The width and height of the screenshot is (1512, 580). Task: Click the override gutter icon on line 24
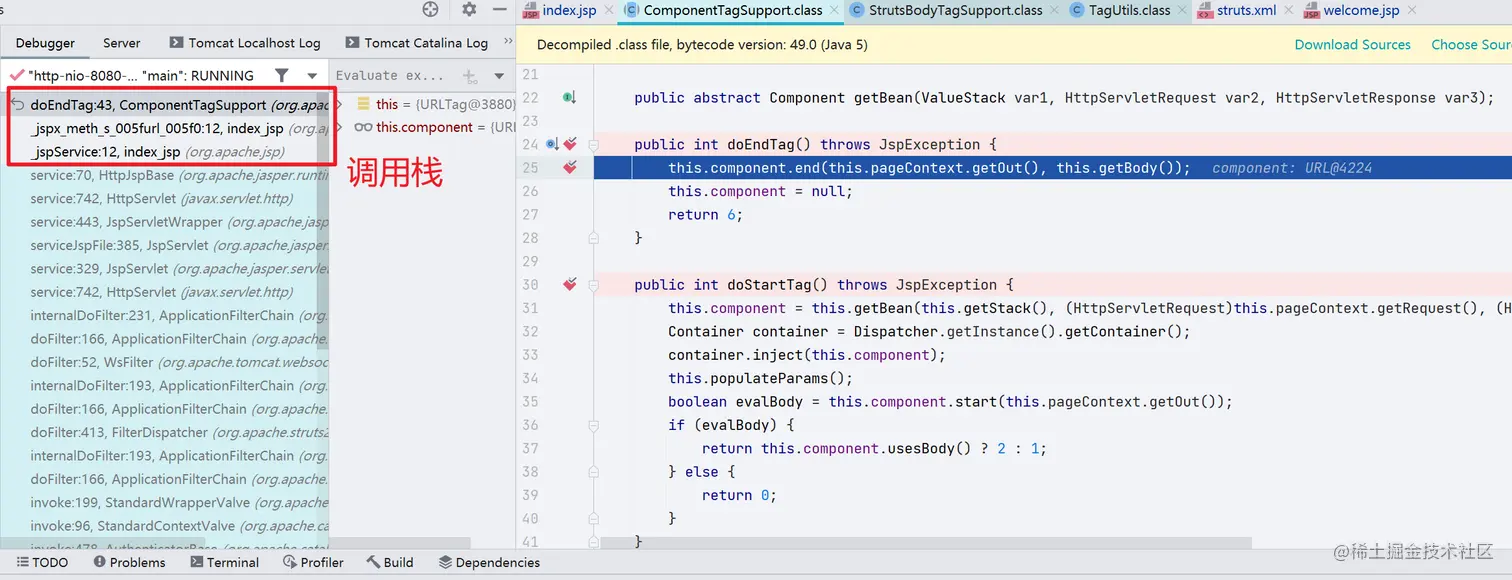pos(553,145)
